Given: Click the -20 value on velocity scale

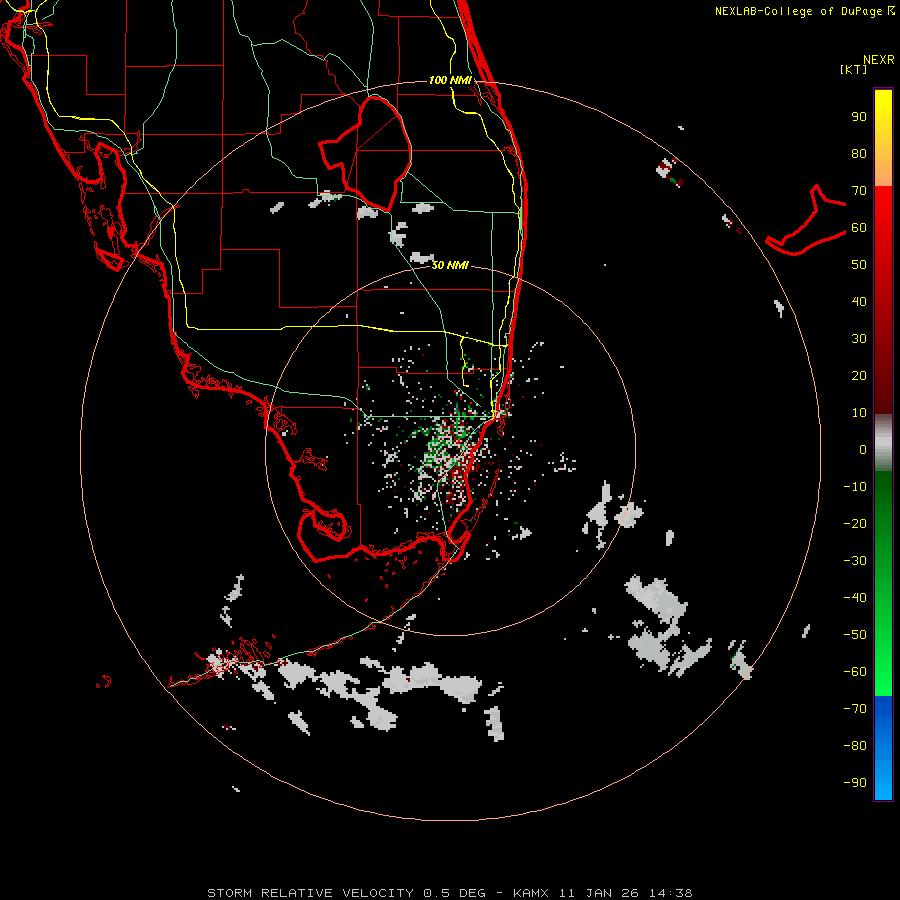Looking at the screenshot, I should [855, 524].
